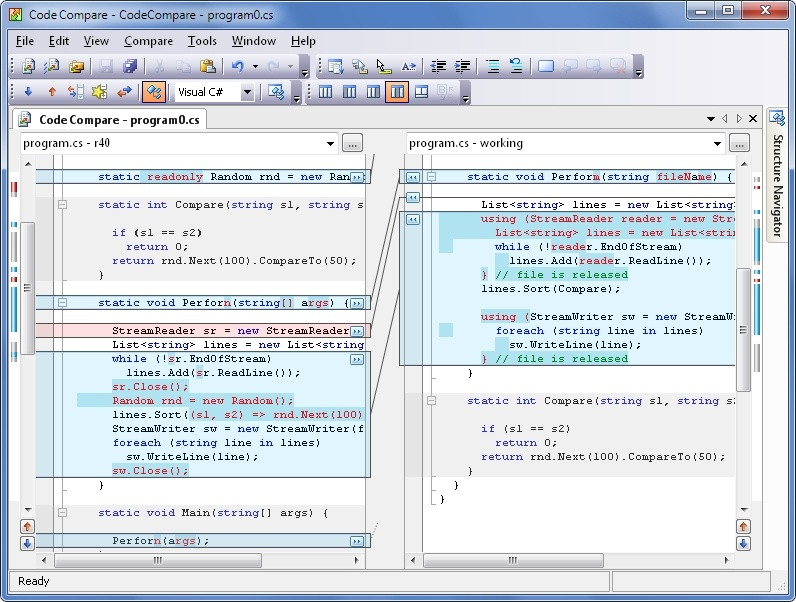The image size is (796, 602).
Task: Select the Code Compare - program0.cs tab
Action: (x=110, y=120)
